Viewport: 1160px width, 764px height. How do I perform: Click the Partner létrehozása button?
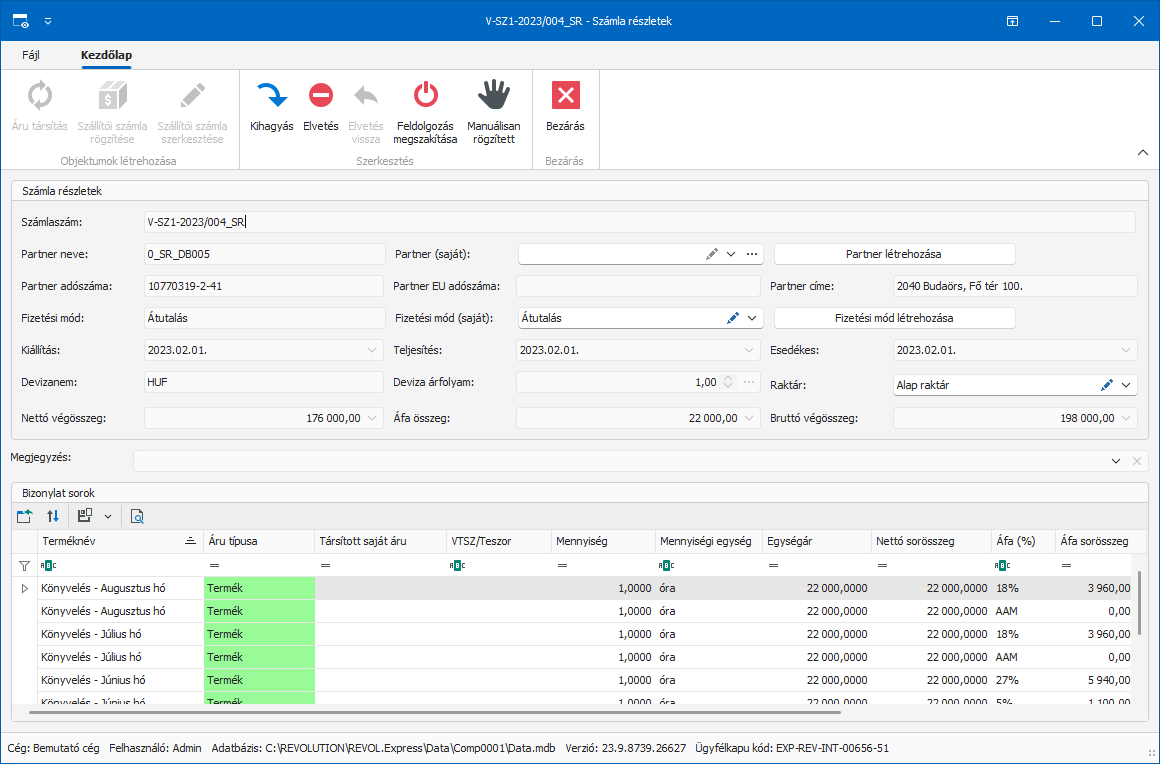[894, 254]
